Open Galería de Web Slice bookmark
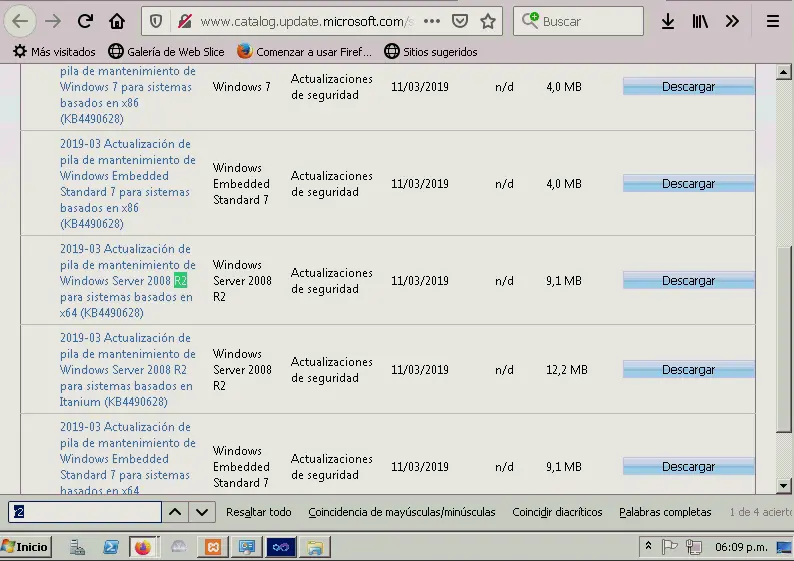Image resolution: width=794 pixels, height=561 pixels. tap(167, 52)
